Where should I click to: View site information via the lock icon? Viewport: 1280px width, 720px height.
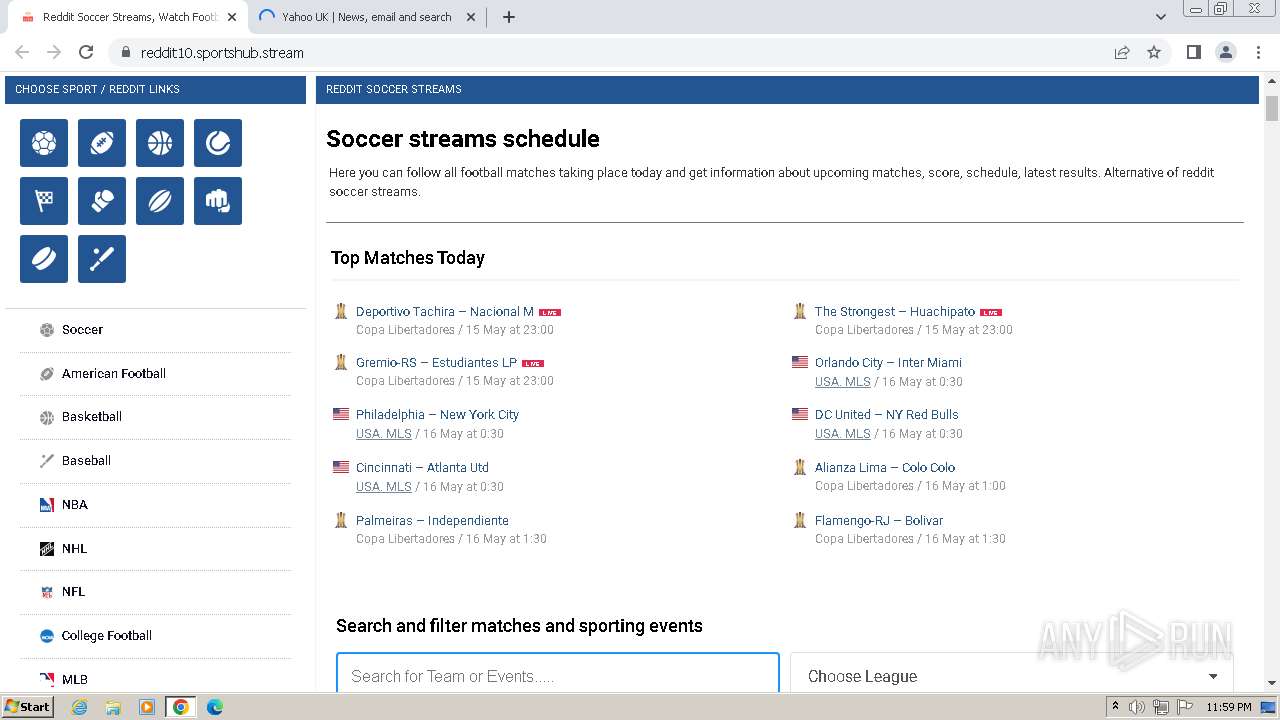pos(126,52)
